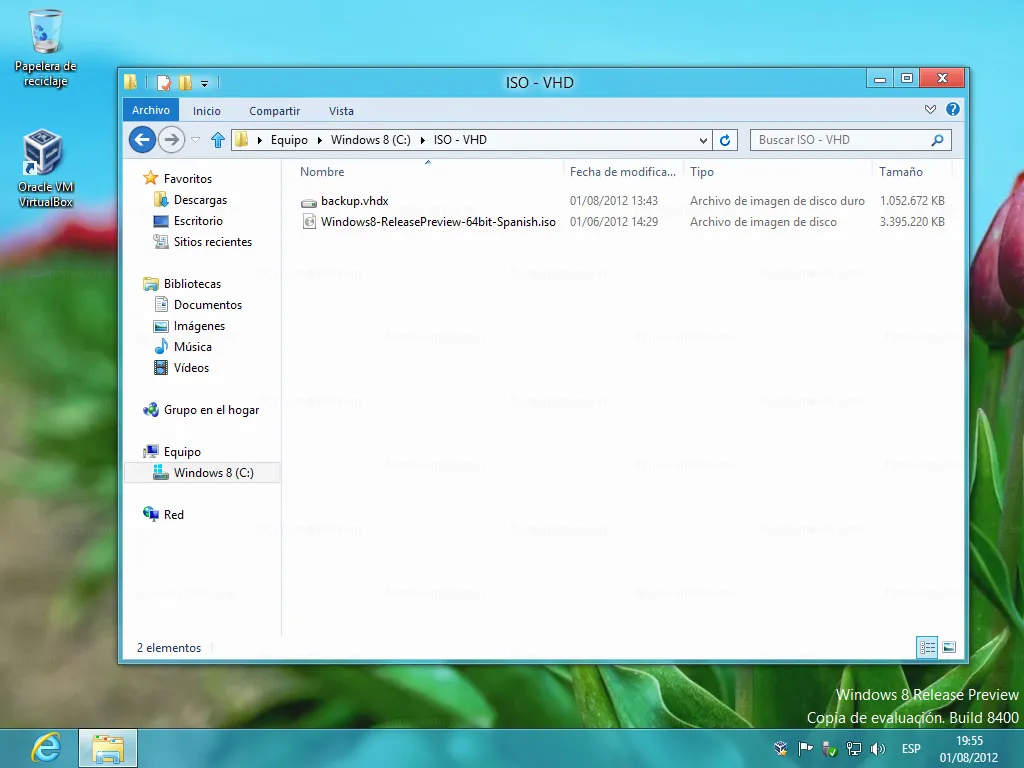Viewport: 1024px width, 768px height.
Task: Click the Properties quick access icon
Action: [x=164, y=83]
